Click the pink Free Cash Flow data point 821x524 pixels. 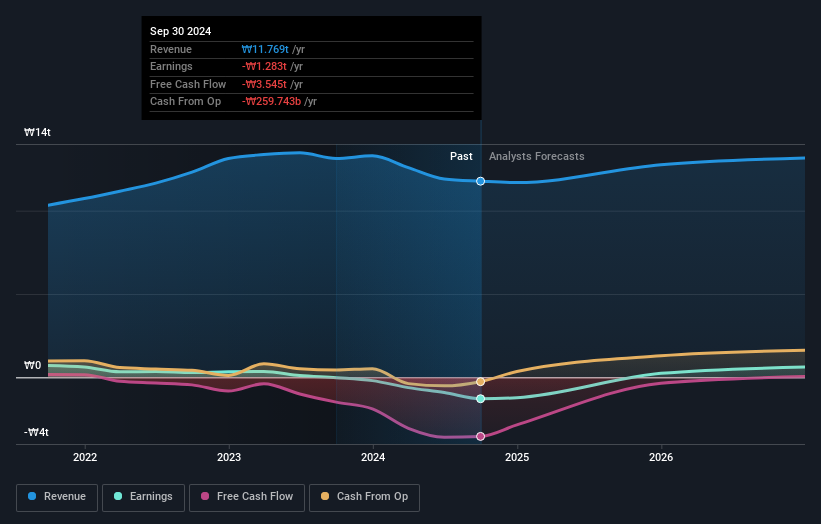tap(480, 437)
